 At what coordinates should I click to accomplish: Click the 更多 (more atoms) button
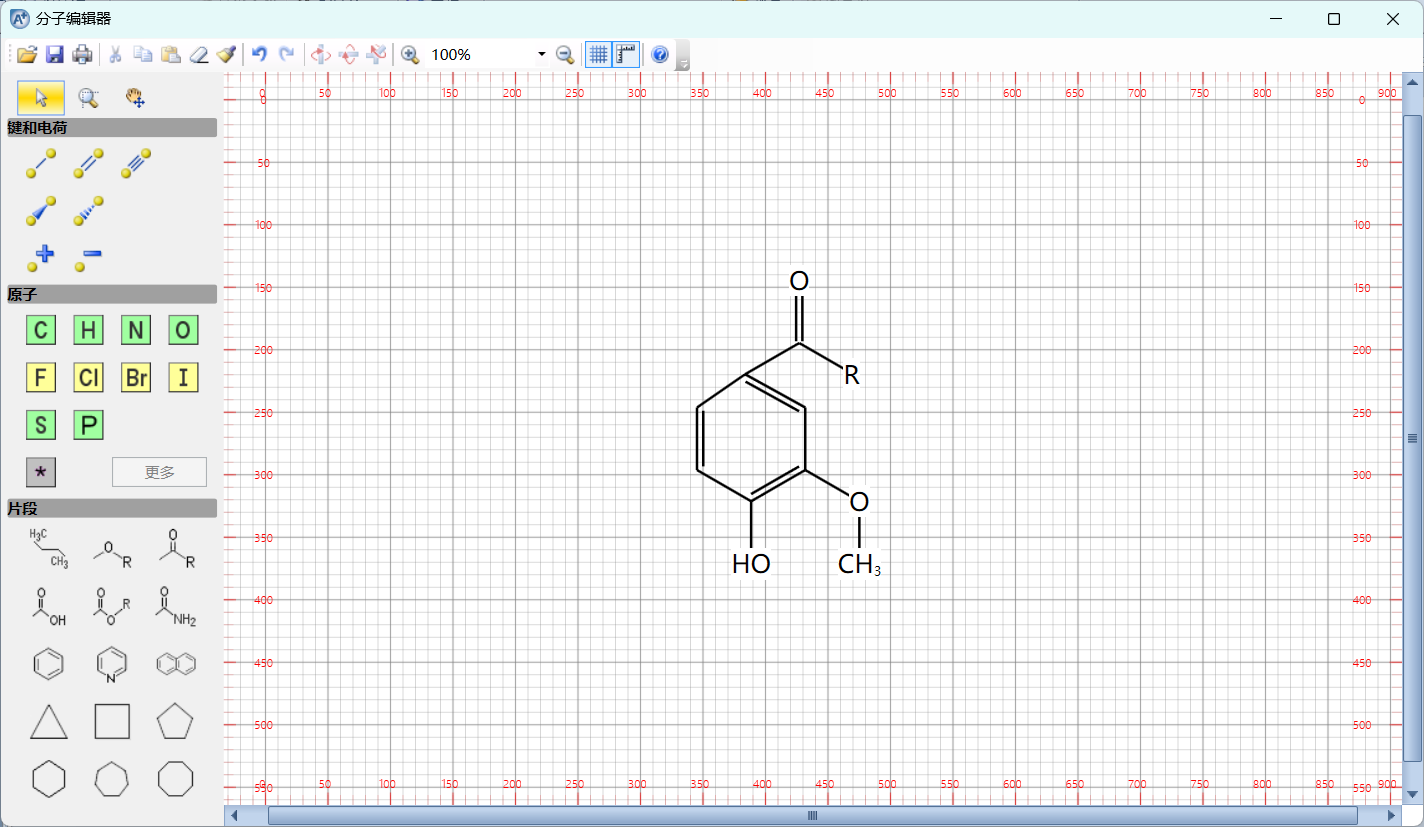[x=159, y=472]
